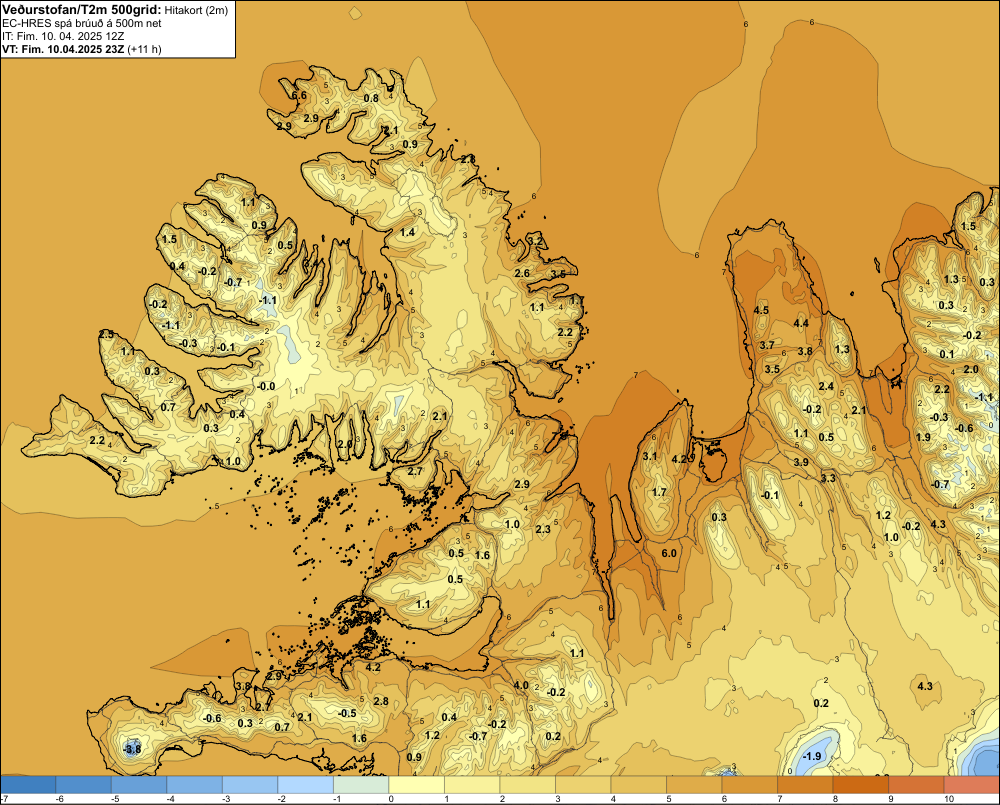
Task: Click the 0.8 temperature value on the map
Action: [x=371, y=98]
